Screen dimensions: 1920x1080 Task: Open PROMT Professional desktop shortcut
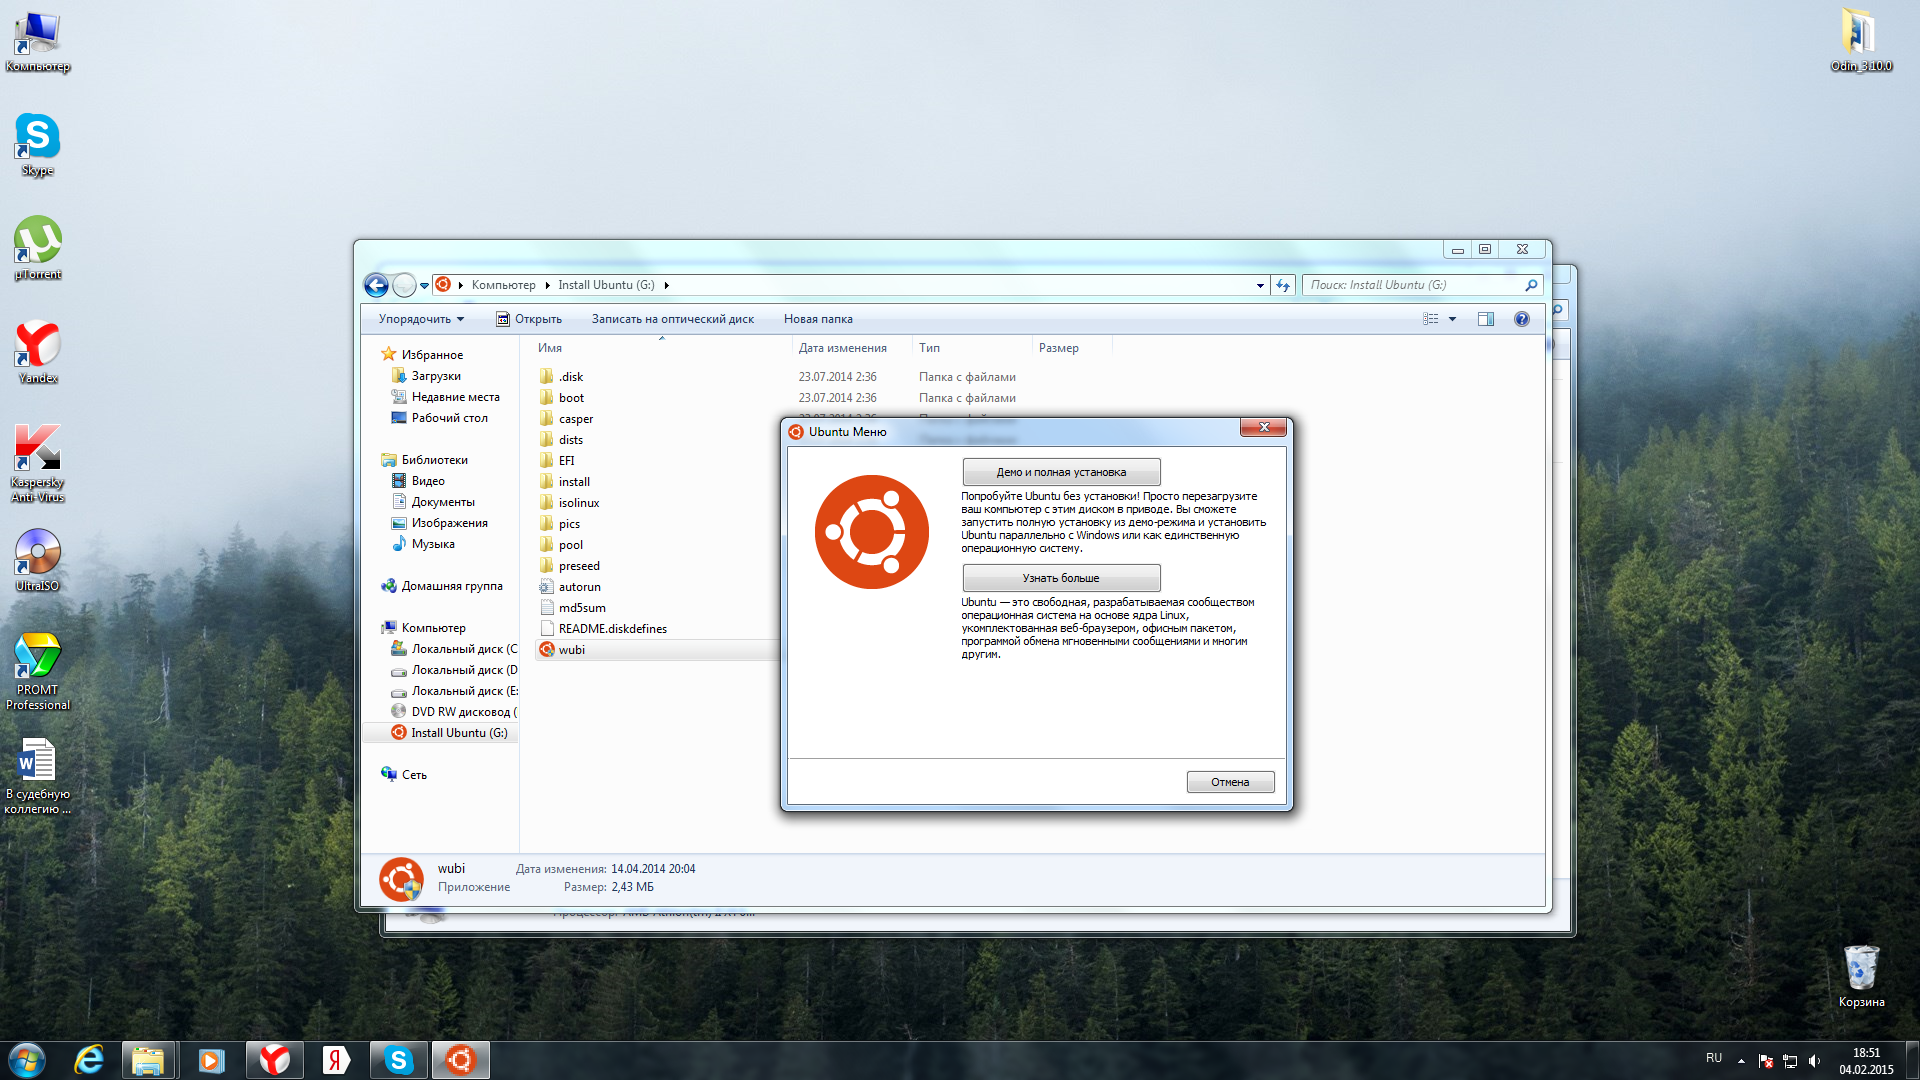click(37, 672)
